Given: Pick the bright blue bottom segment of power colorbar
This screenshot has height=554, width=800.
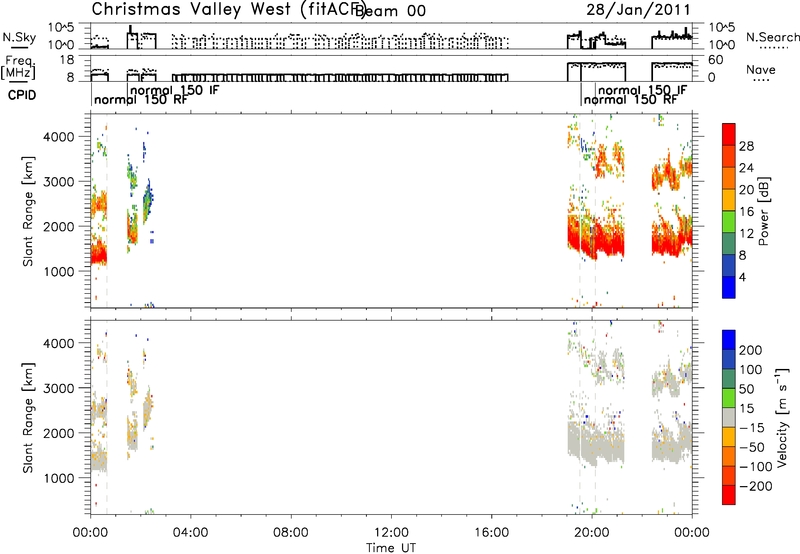Looking at the screenshot, I should point(729,288).
